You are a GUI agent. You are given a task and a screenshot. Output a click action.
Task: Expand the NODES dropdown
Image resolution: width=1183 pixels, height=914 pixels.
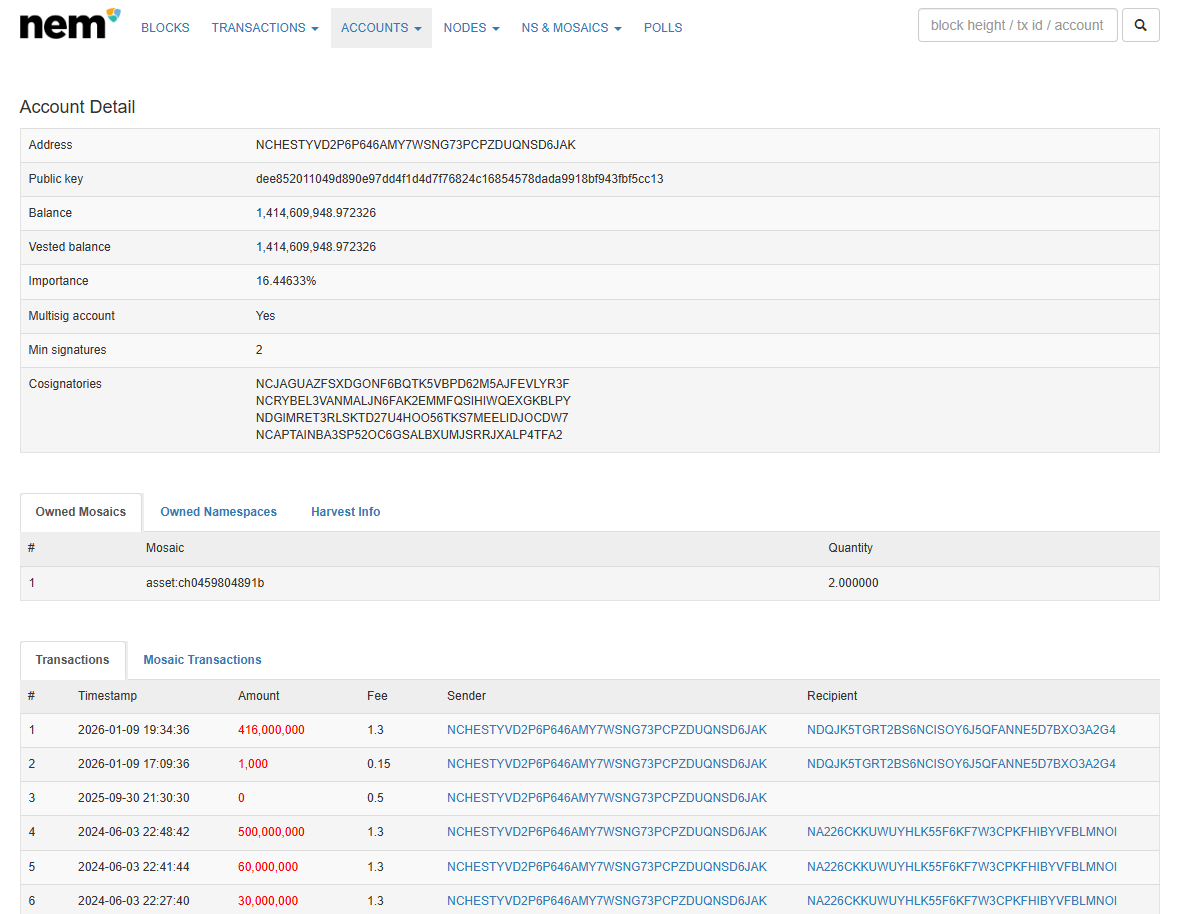click(x=471, y=27)
